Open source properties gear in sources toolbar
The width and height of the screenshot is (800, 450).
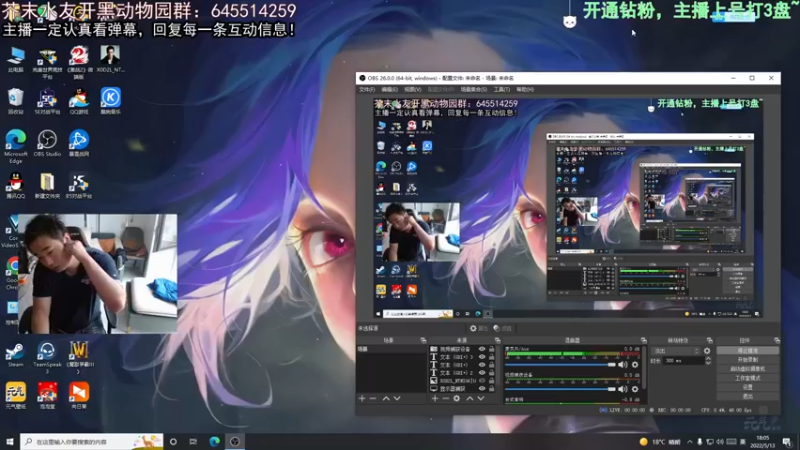click(x=457, y=398)
